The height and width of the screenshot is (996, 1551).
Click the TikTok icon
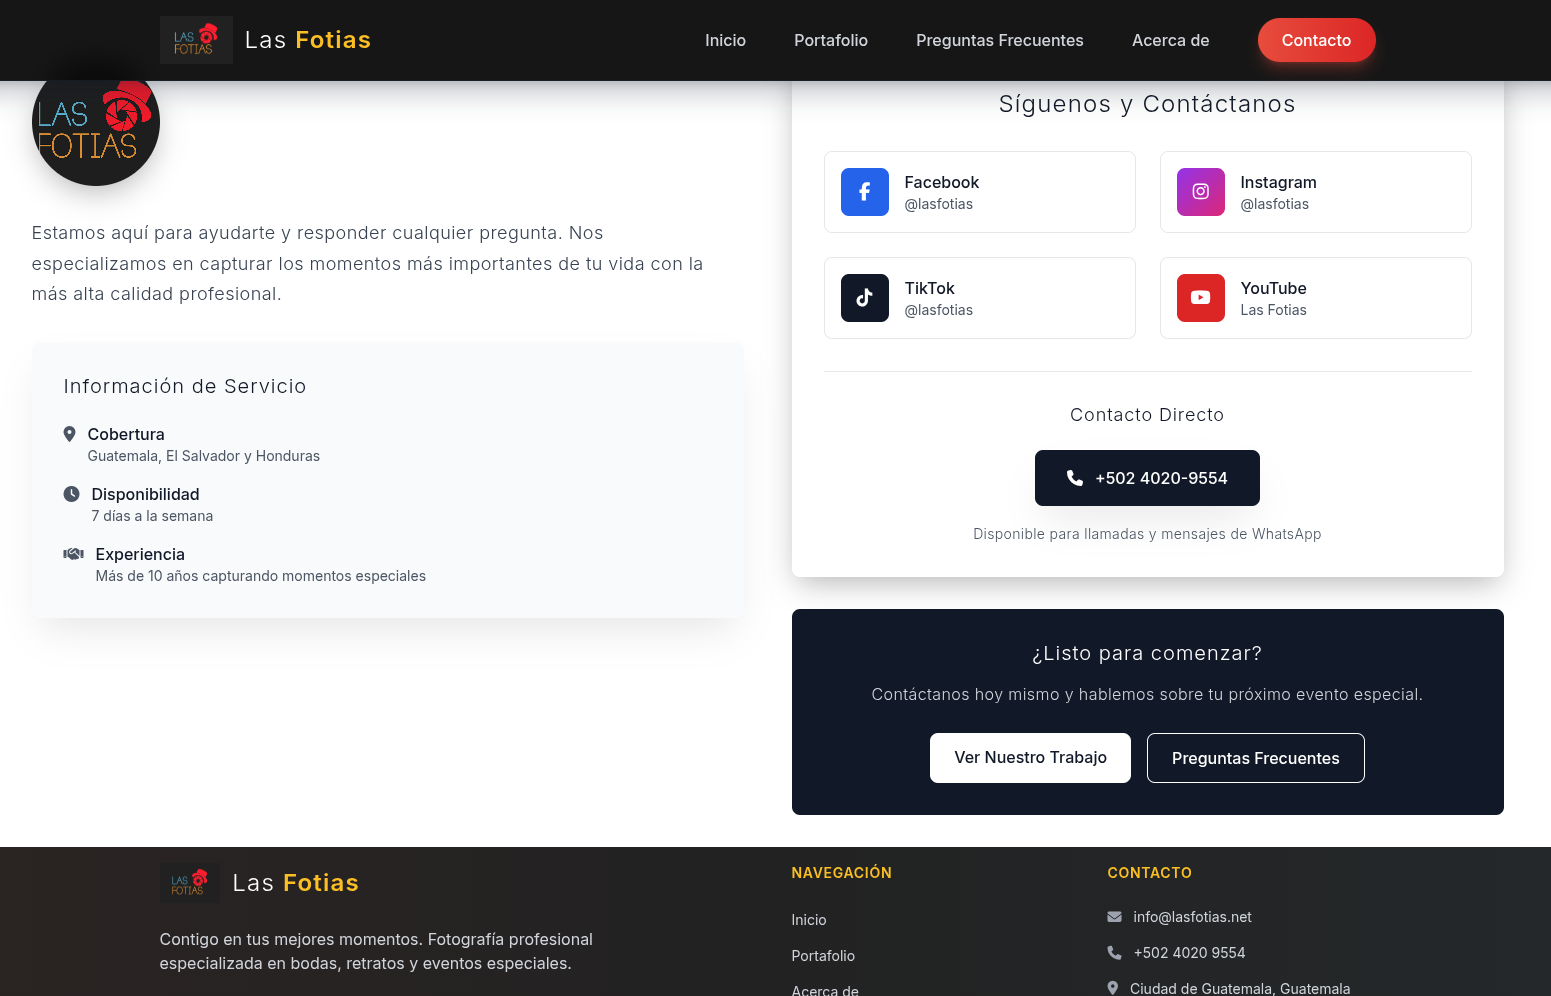[864, 298]
